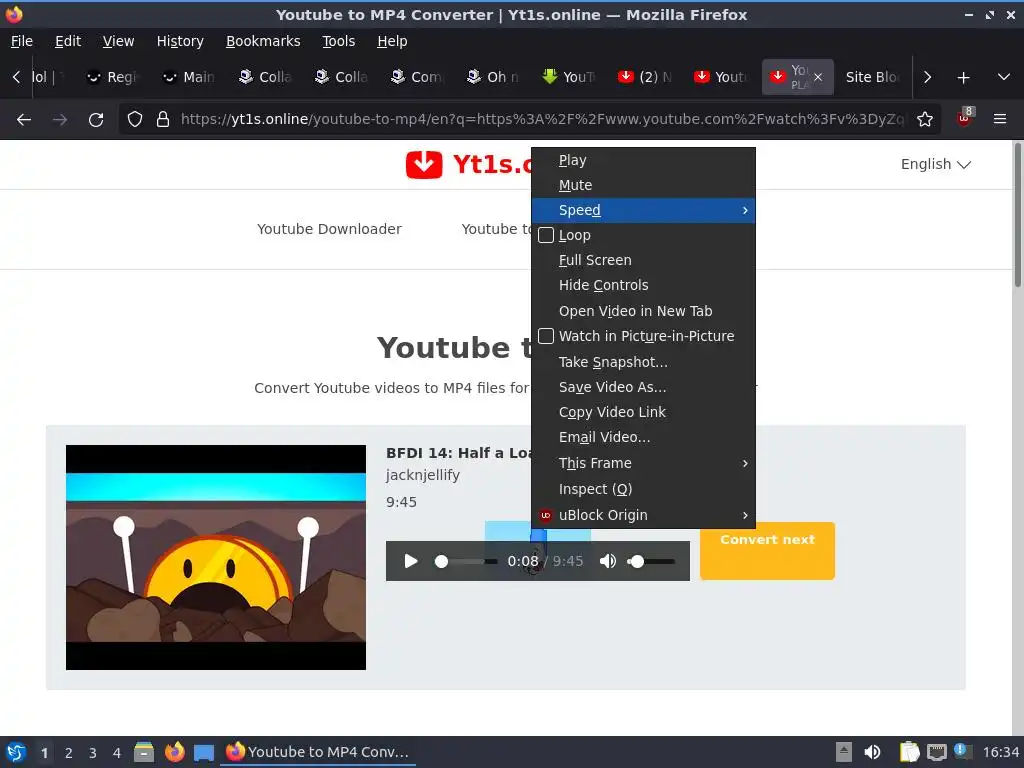
Task: Click the video seek progress slider
Action: click(x=466, y=561)
